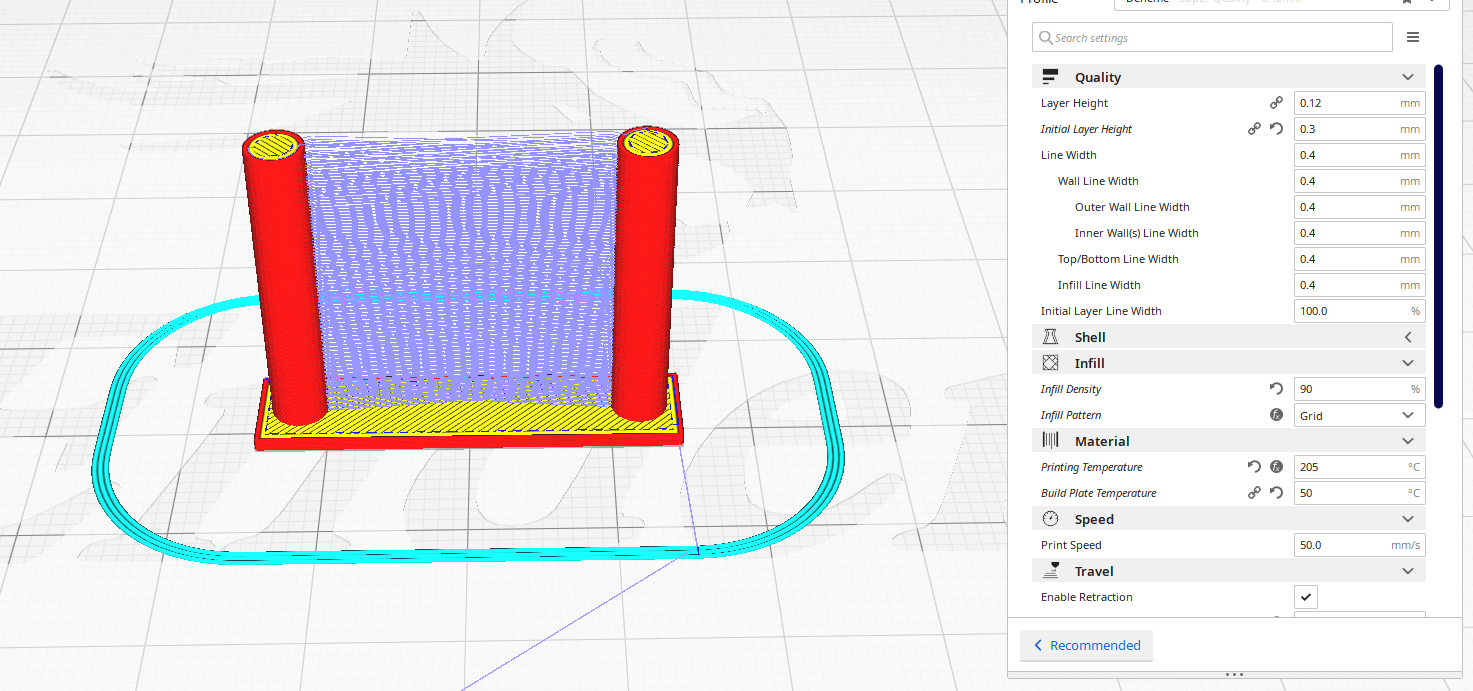The image size is (1473, 691).
Task: Open the settings visibility hamburger menu
Action: pos(1413,37)
